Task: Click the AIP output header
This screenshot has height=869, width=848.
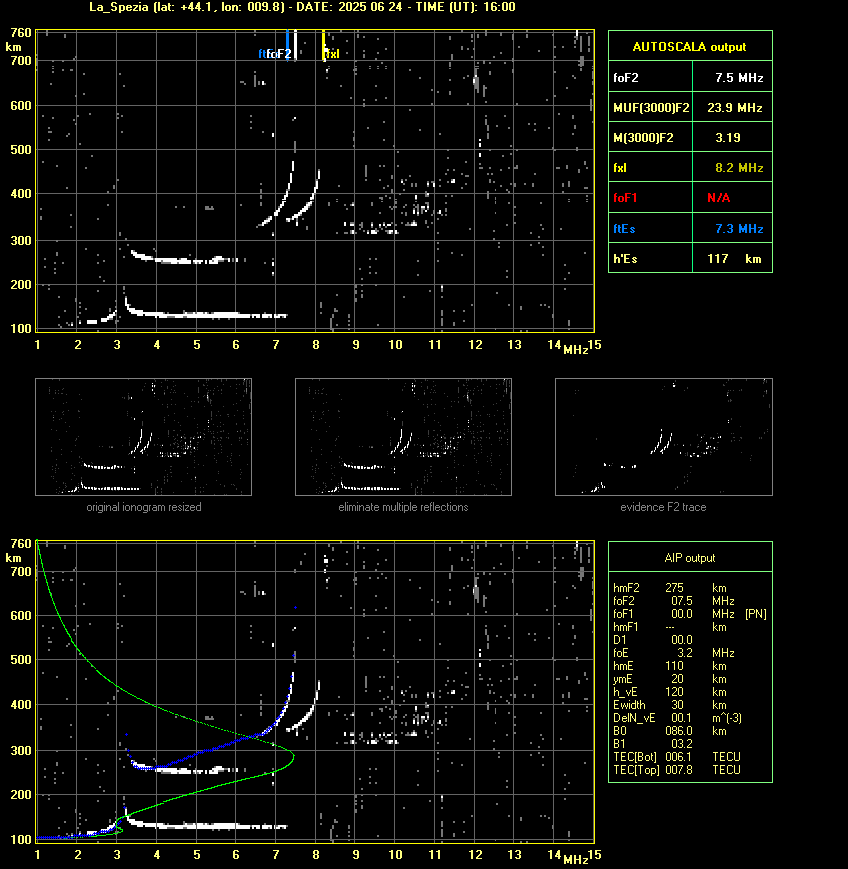Action: [x=689, y=558]
